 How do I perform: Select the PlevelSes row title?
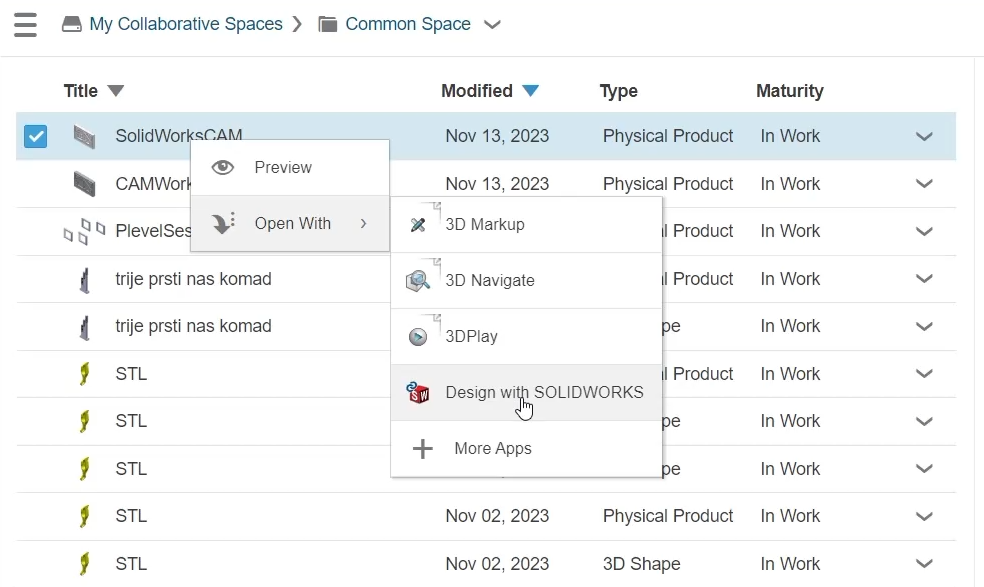[x=153, y=231]
